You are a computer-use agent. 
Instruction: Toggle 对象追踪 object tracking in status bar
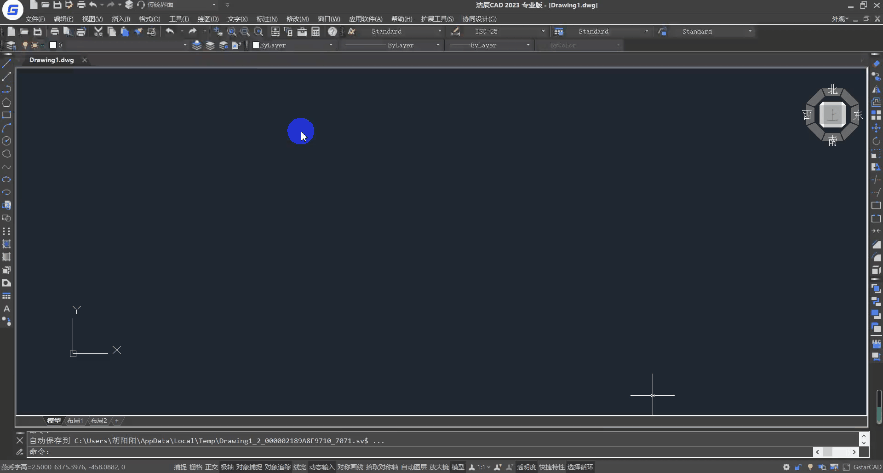pyautogui.click(x=278, y=467)
